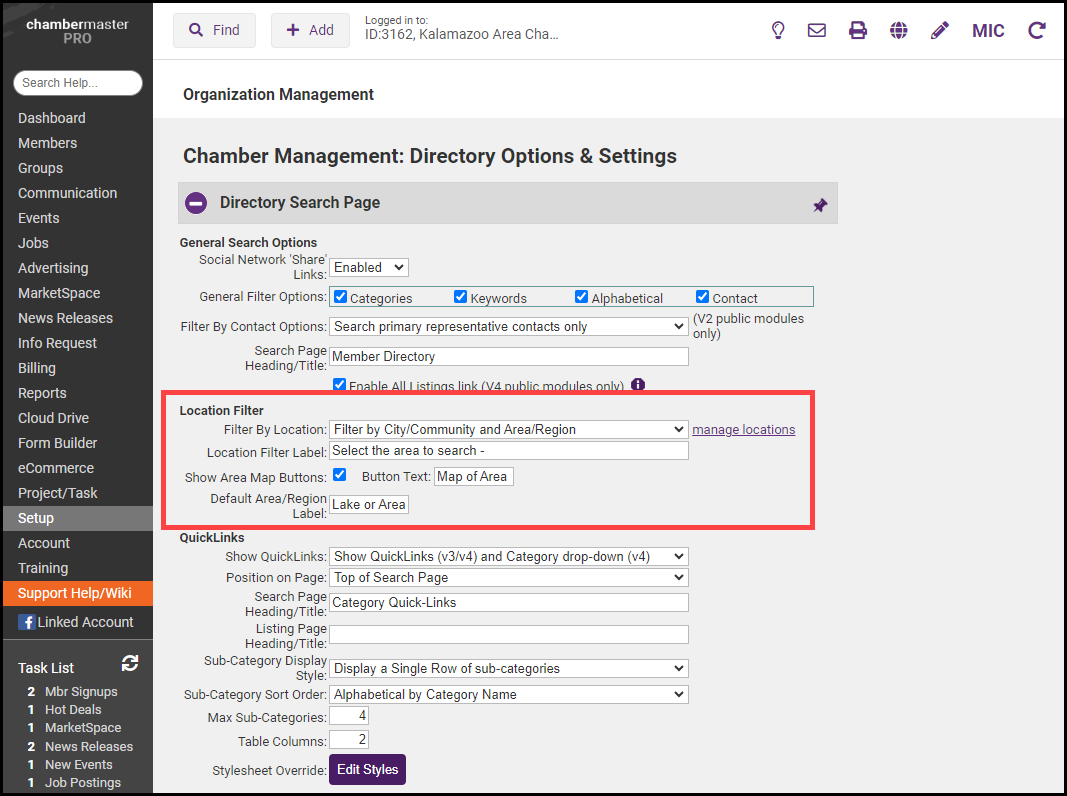The height and width of the screenshot is (796, 1067).
Task: Open the globe icon in header
Action: point(899,30)
